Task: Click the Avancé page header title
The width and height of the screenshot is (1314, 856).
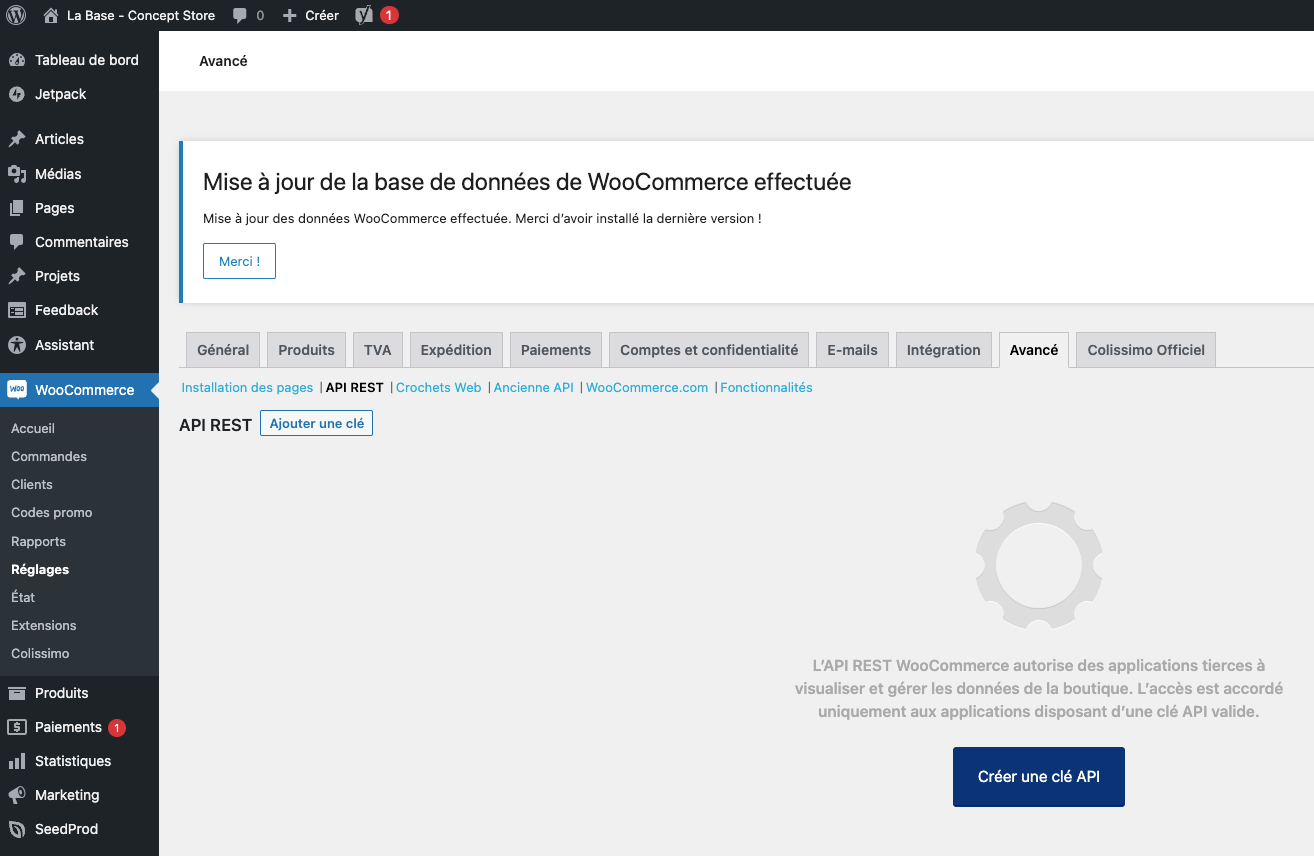Action: tap(223, 61)
